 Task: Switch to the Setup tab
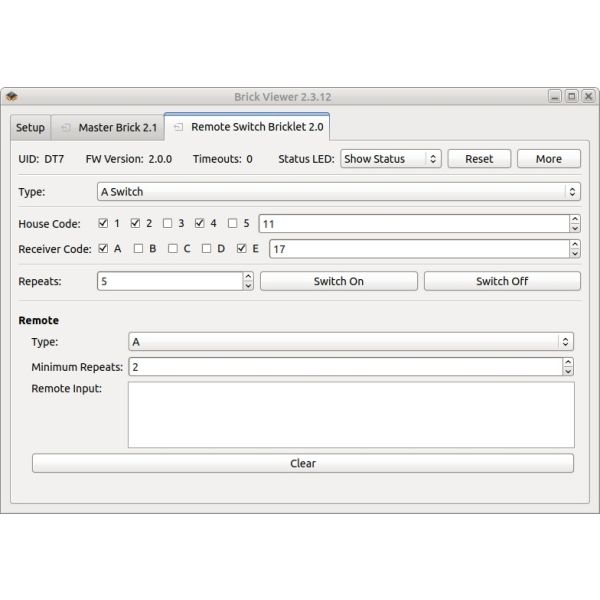31,128
